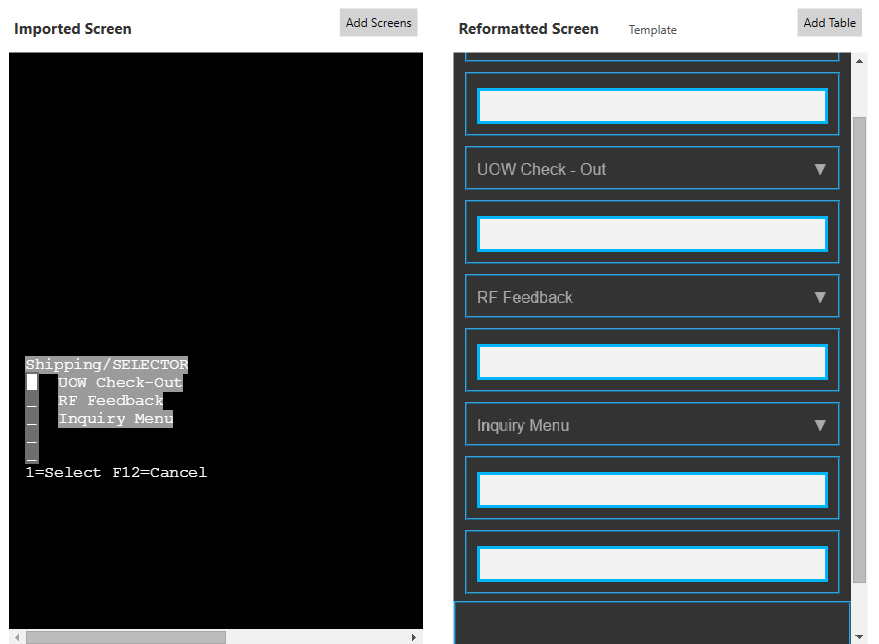This screenshot has height=644, width=879.
Task: Click input field directly below Inquiry Menu dropdown
Action: 652,490
